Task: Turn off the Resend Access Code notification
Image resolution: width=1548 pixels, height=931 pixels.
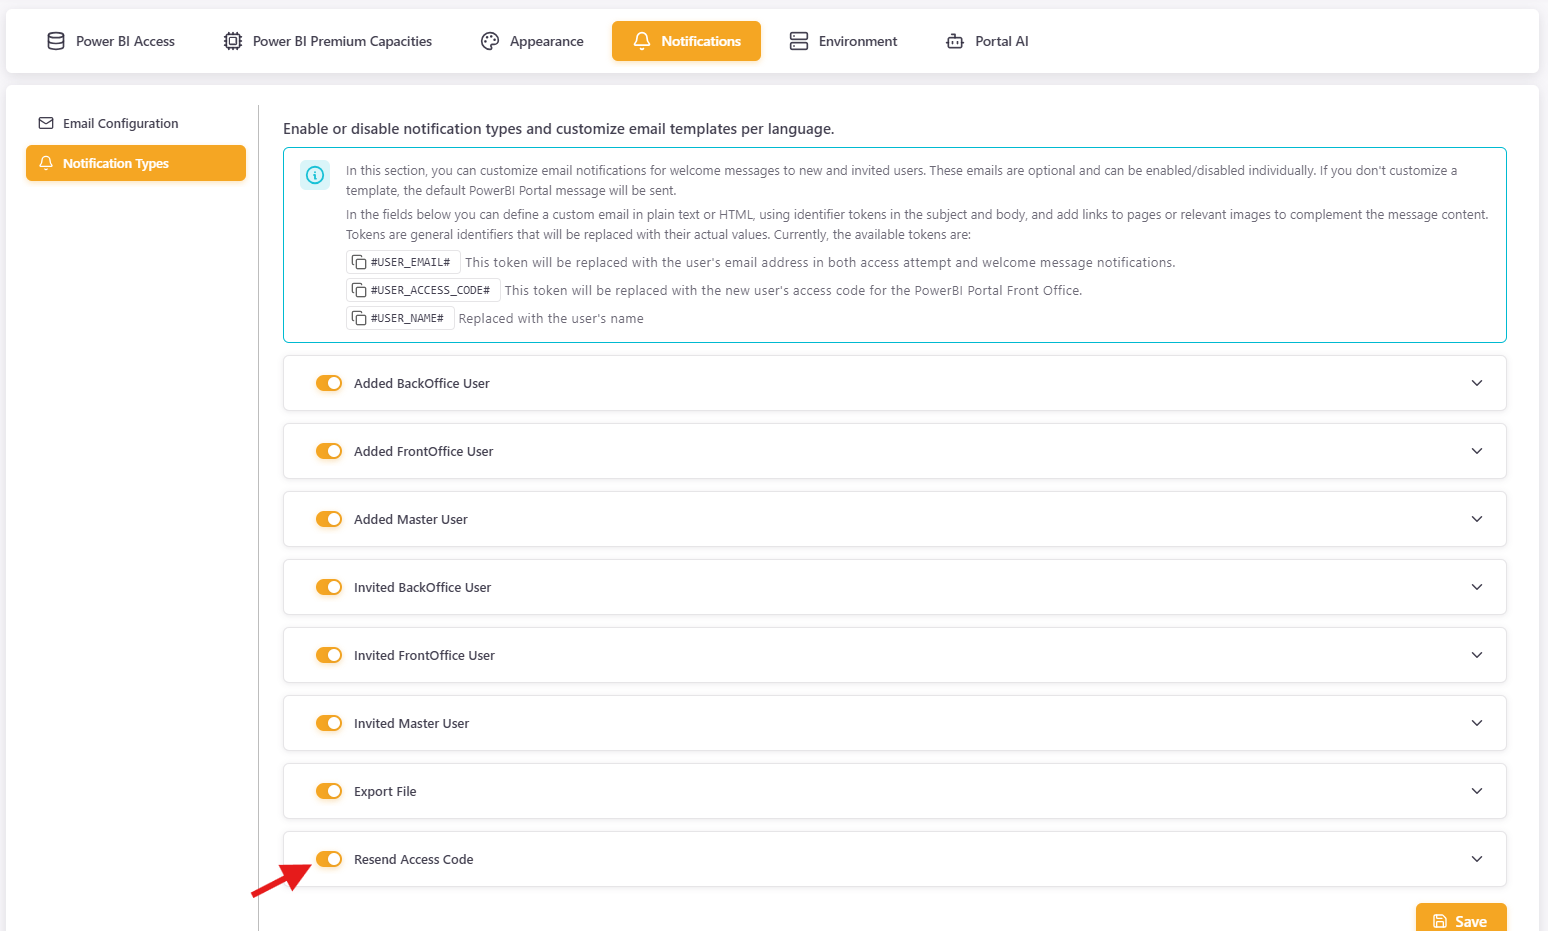Action: 329,859
